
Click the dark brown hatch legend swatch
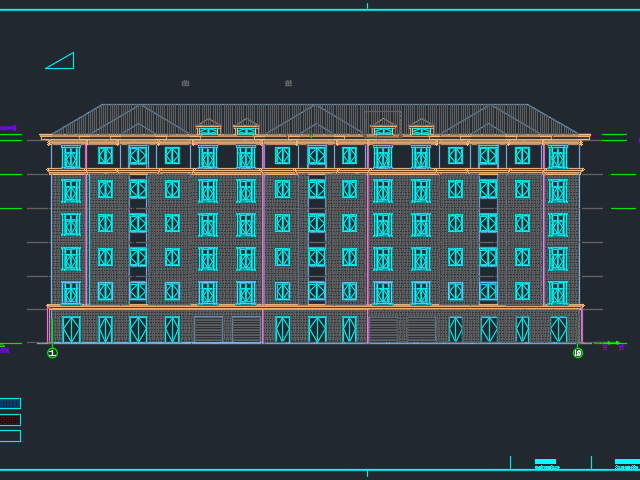tap(9, 420)
